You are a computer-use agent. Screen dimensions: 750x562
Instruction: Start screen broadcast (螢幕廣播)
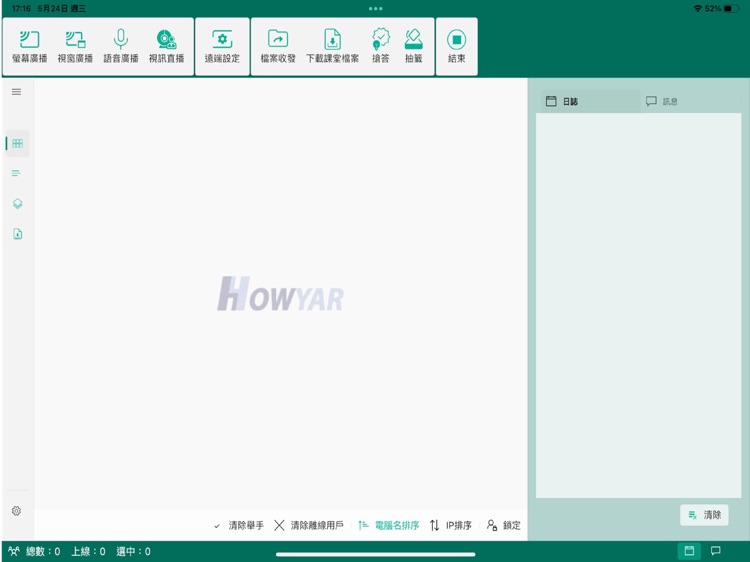pyautogui.click(x=30, y=46)
